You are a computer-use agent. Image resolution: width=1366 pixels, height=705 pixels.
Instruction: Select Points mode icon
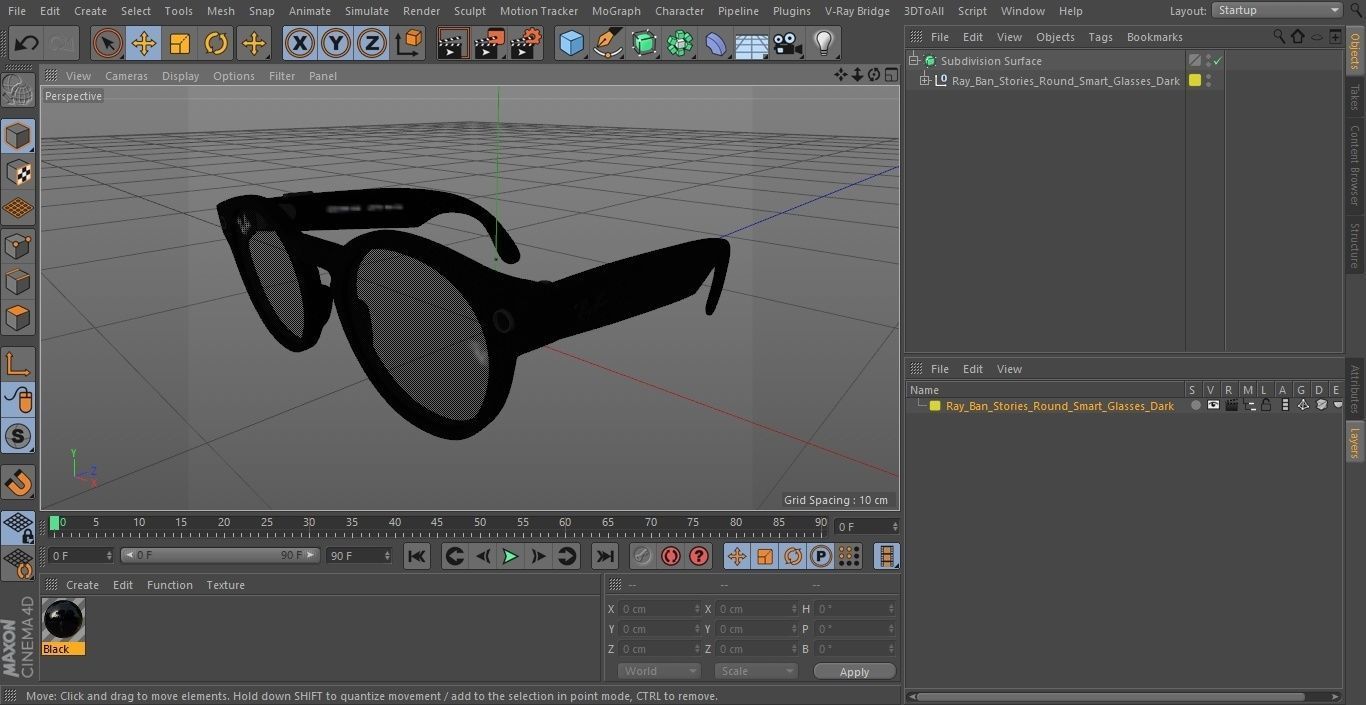tap(18, 246)
